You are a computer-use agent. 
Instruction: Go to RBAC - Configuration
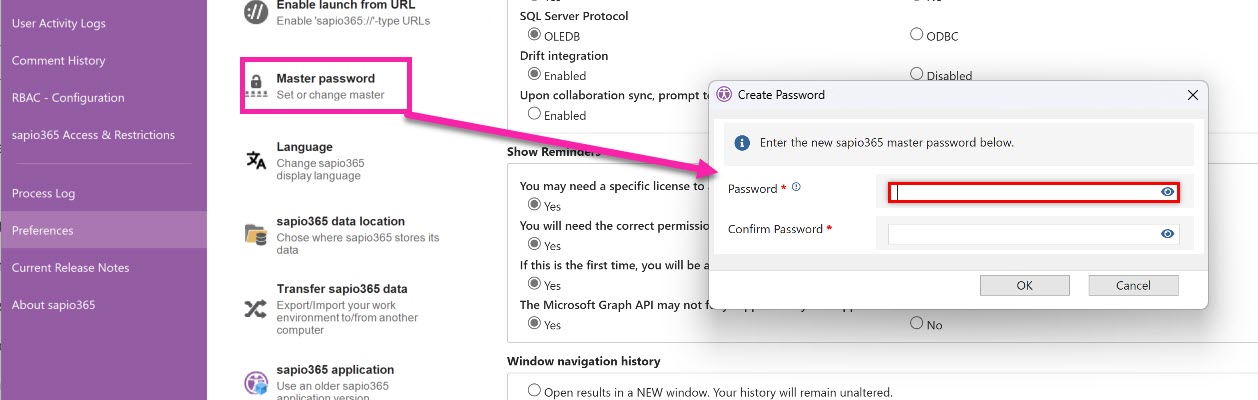[68, 98]
